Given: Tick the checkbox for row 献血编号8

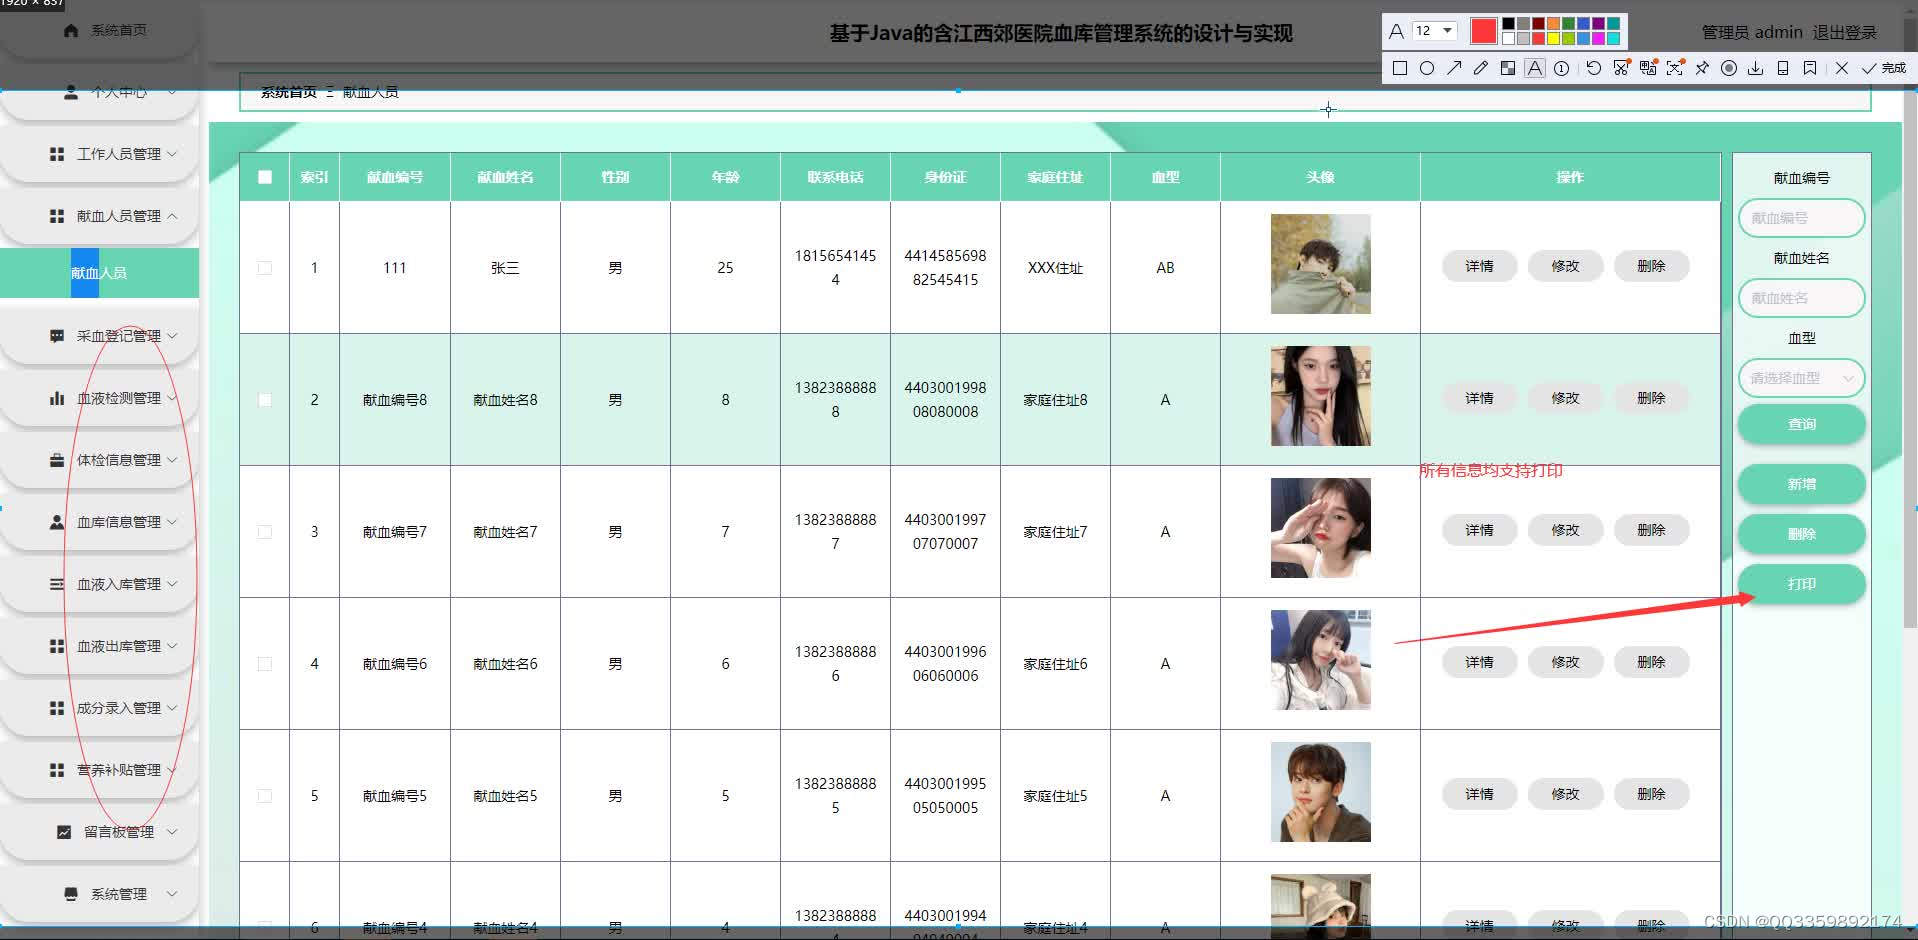Looking at the screenshot, I should pyautogui.click(x=265, y=400).
